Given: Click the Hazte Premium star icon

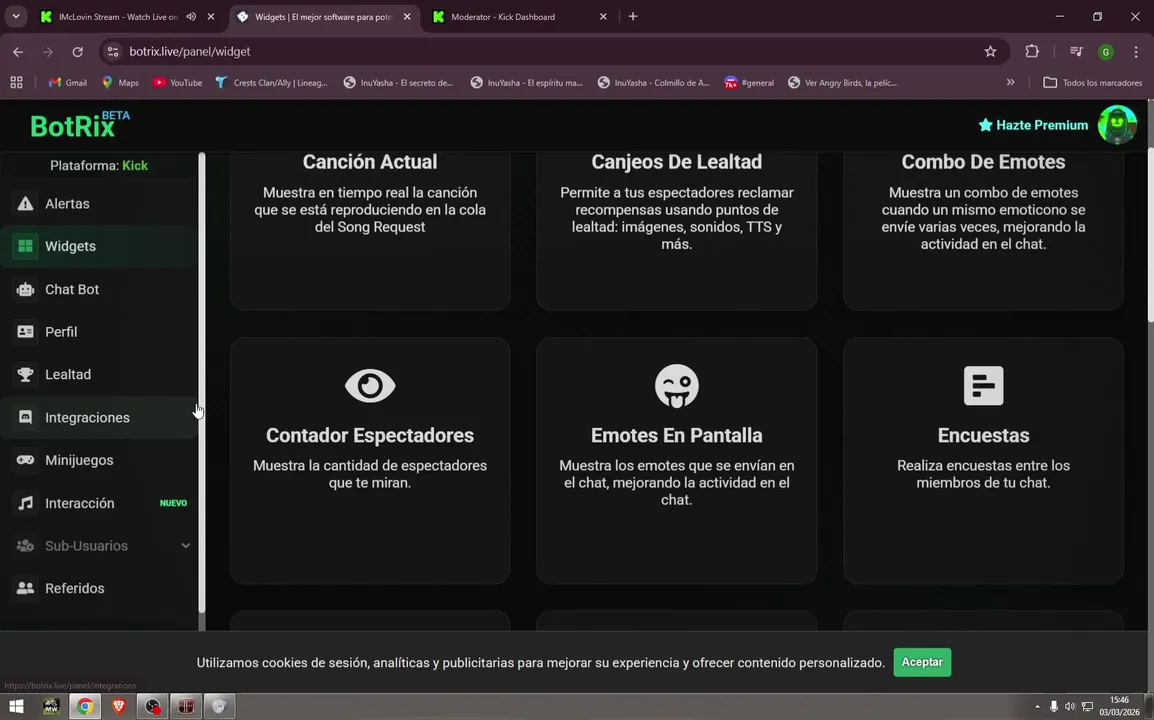Looking at the screenshot, I should click(985, 125).
